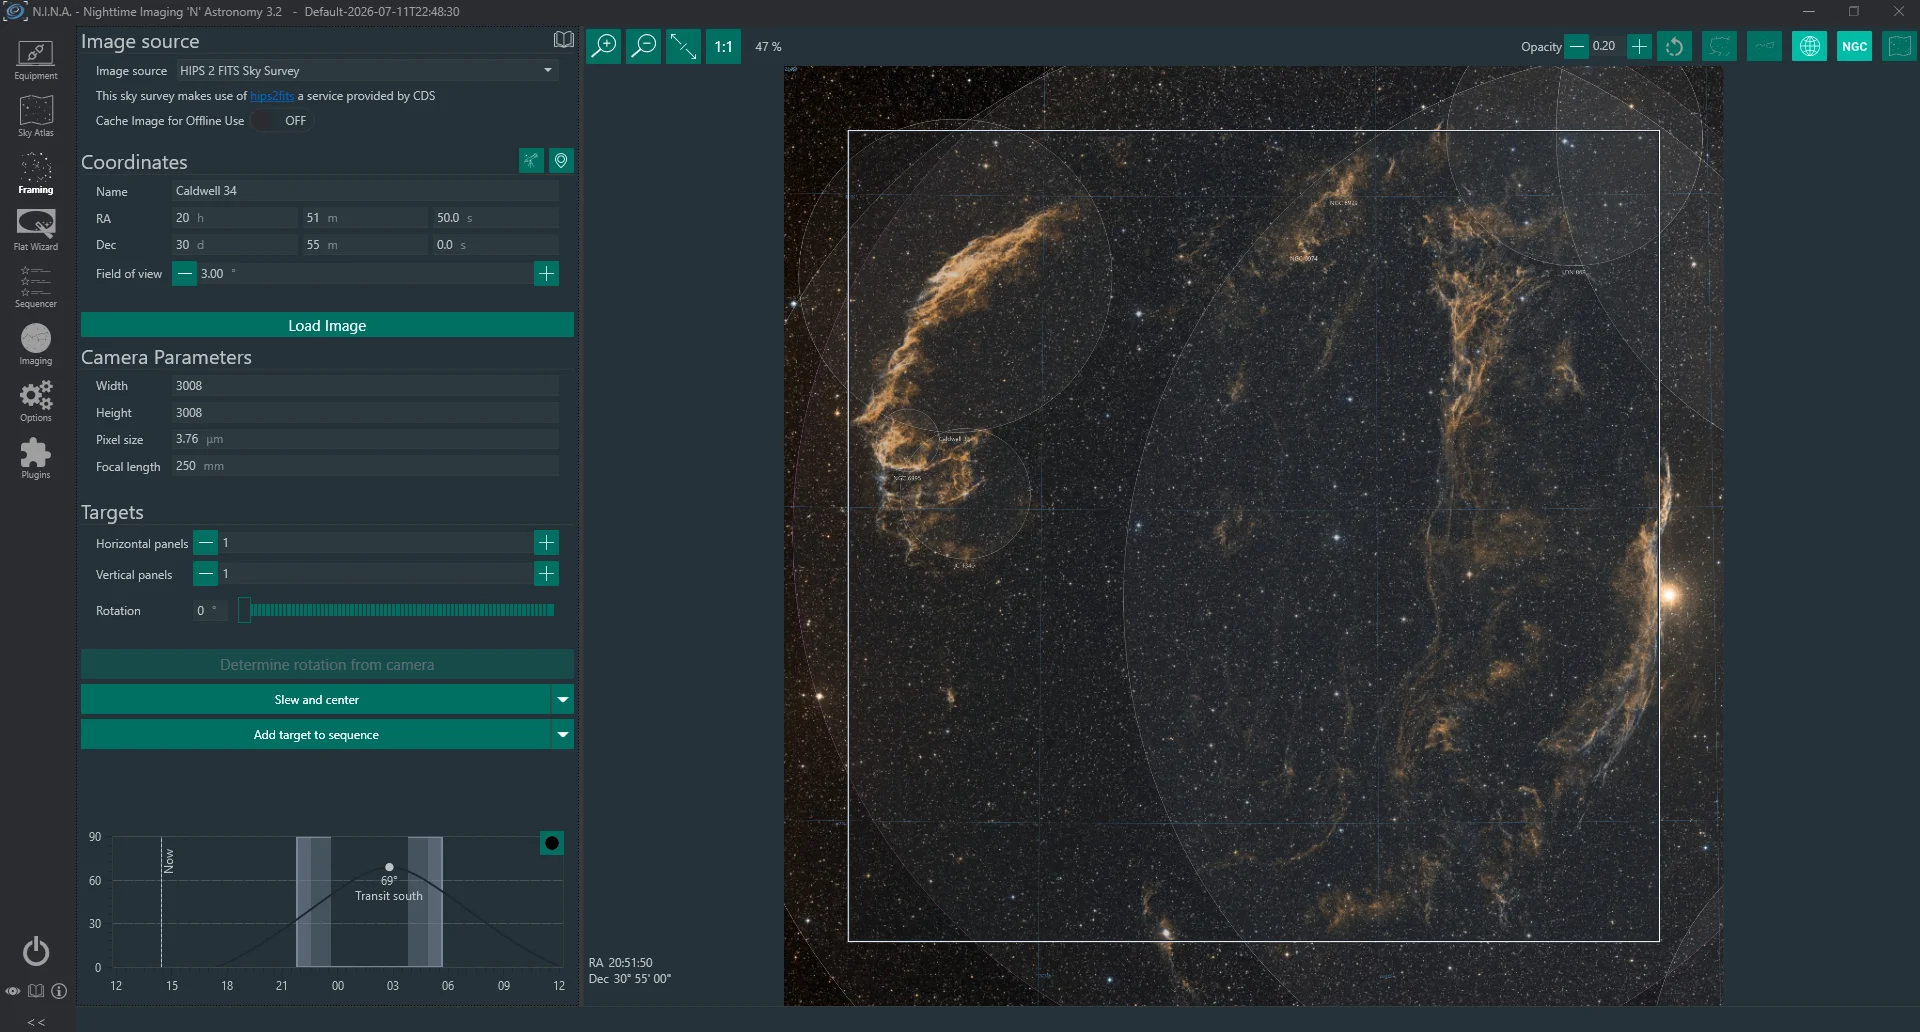Click the location pin icon in Coordinates
Viewport: 1920px width, 1032px height.
pyautogui.click(x=562, y=160)
